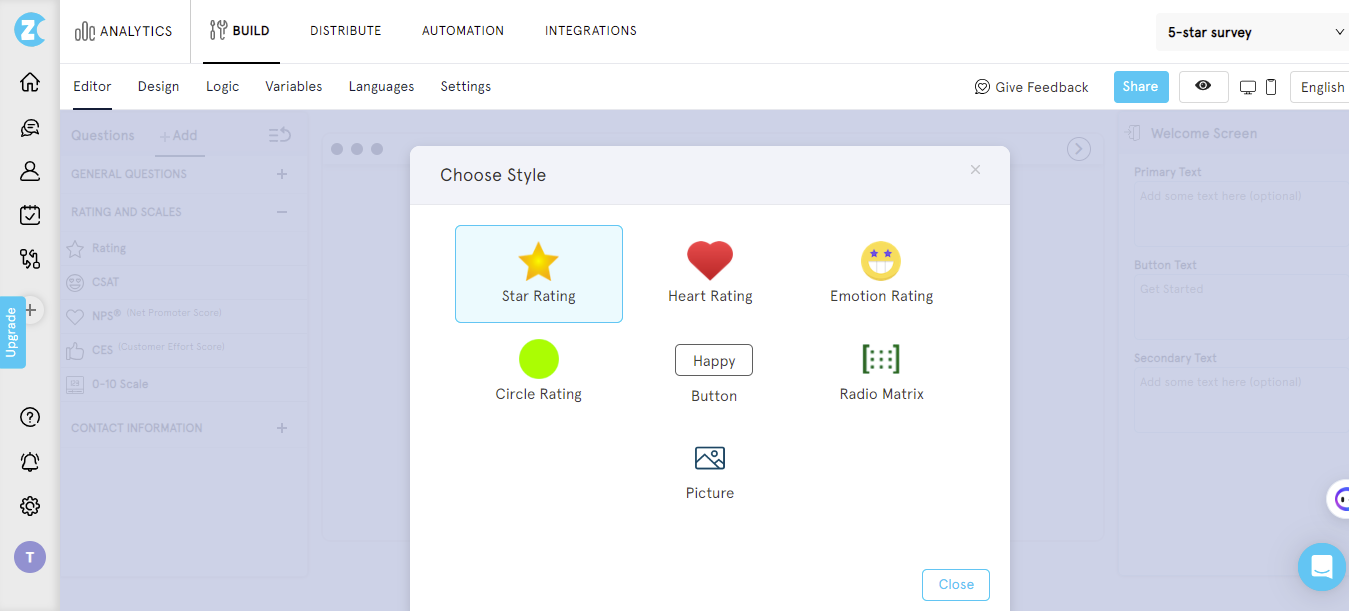Open the Automation menu

click(x=462, y=31)
